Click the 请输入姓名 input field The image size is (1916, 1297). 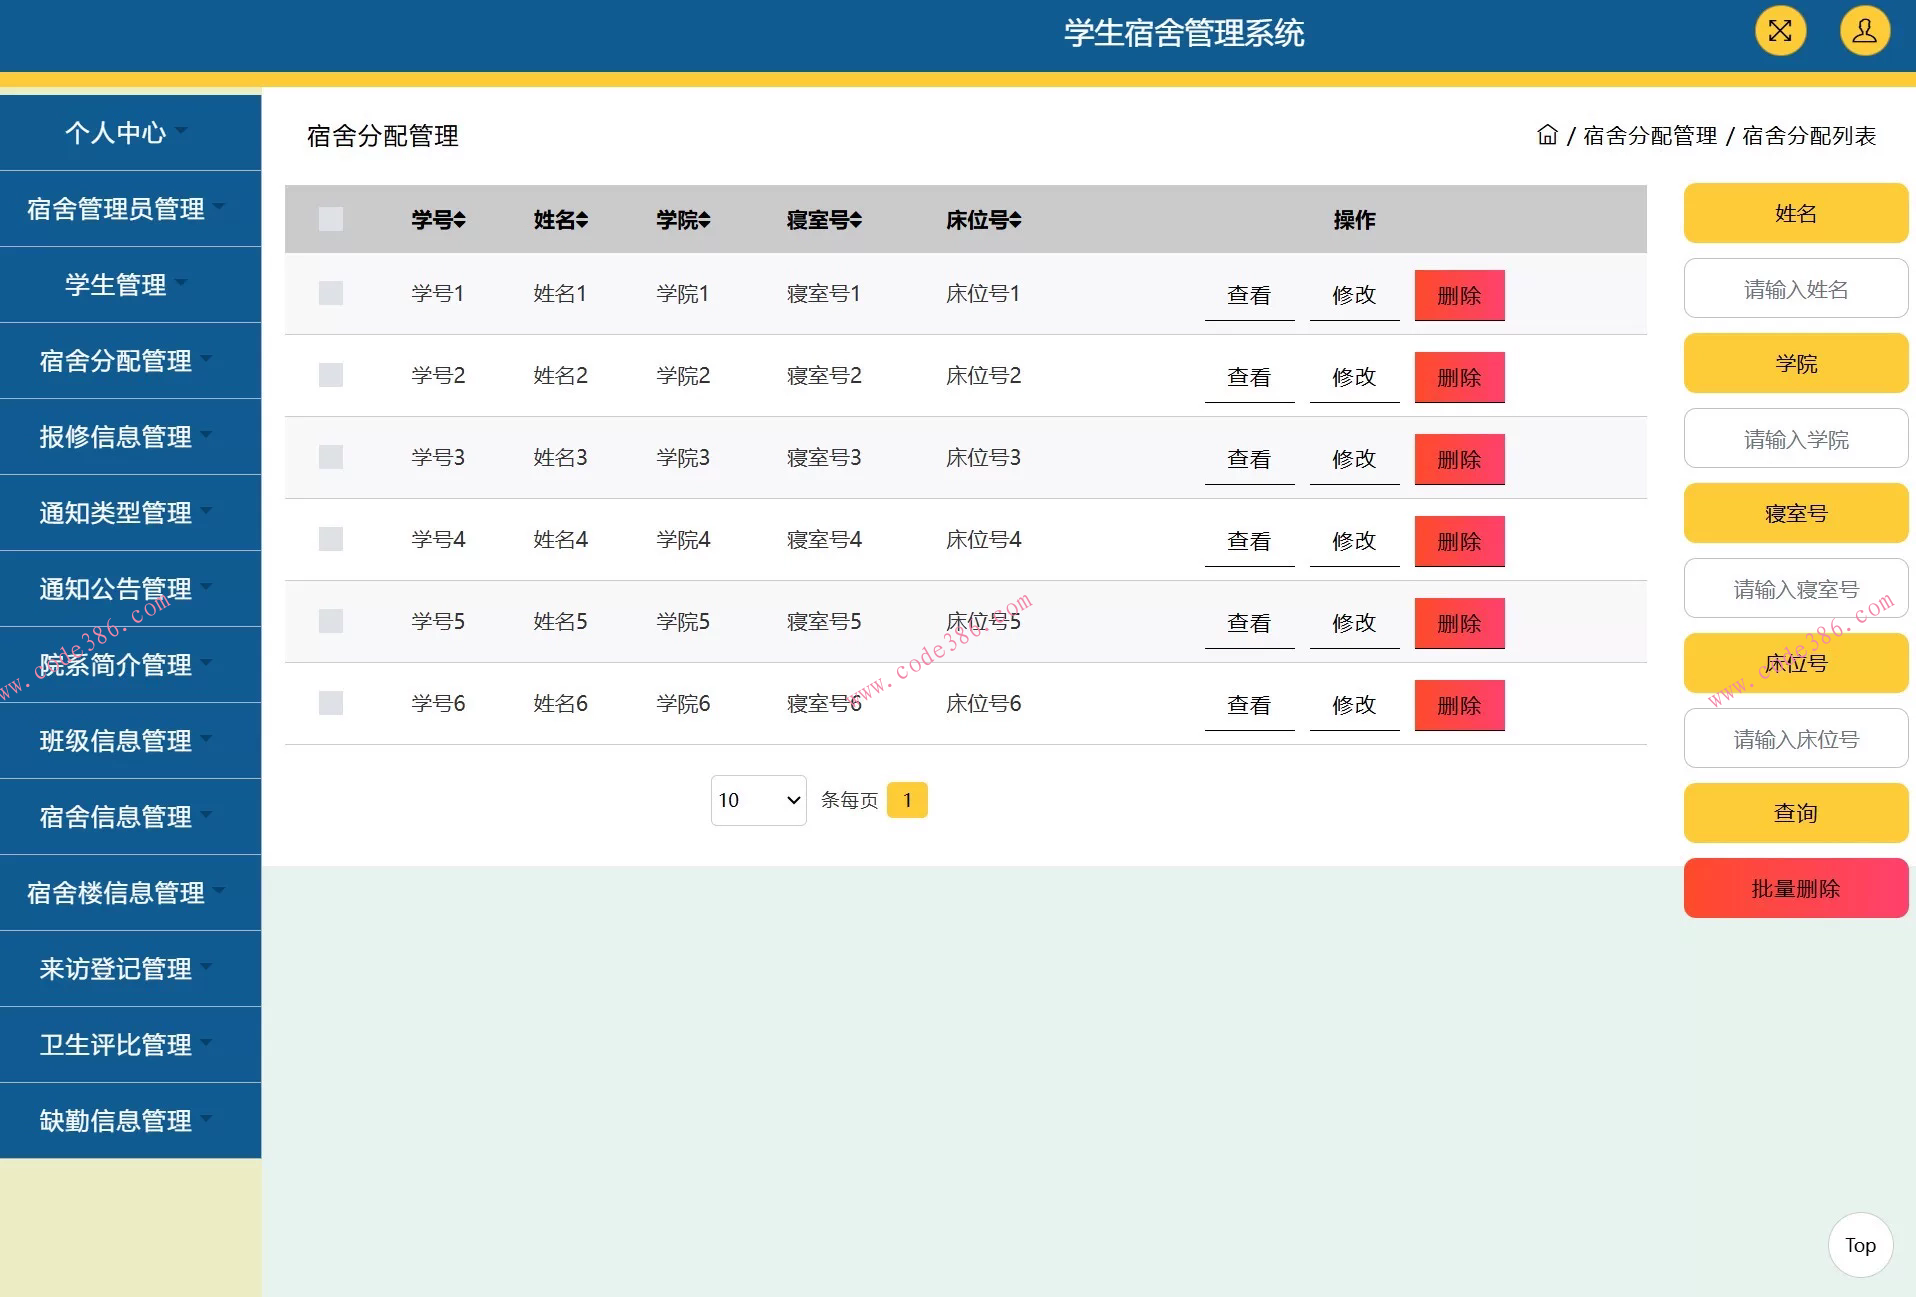pos(1795,288)
